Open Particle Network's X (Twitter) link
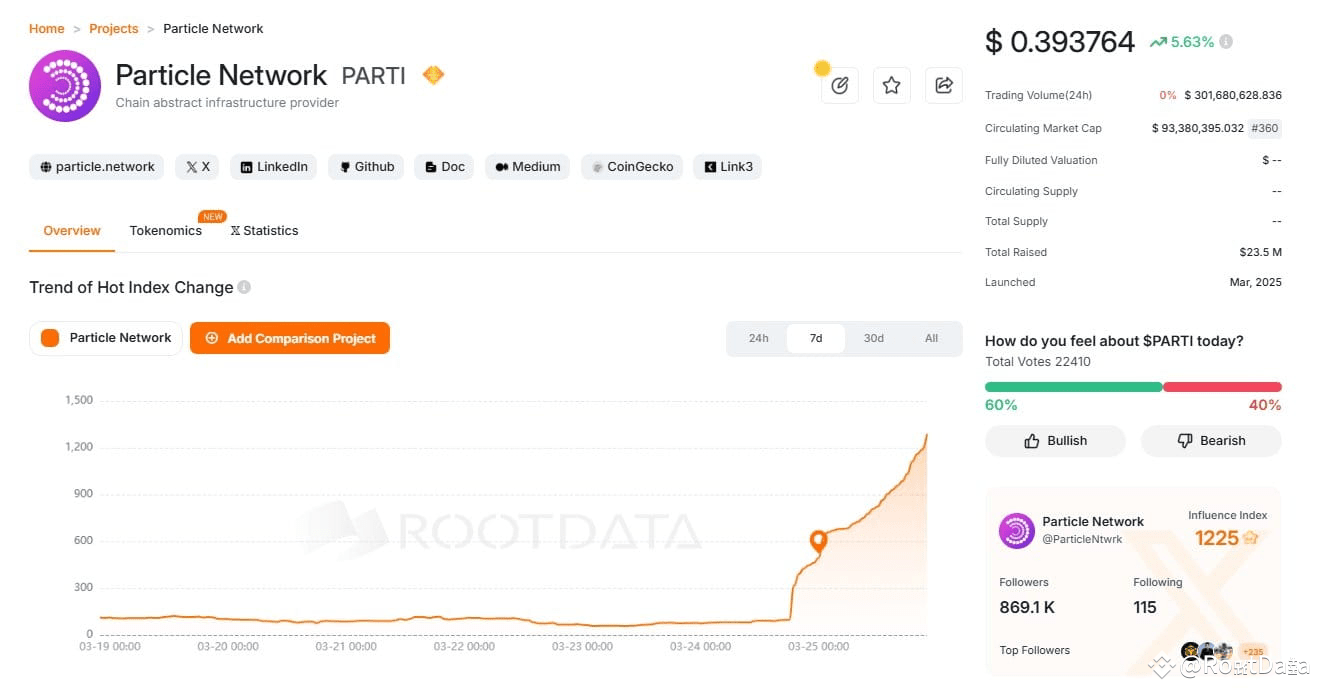Viewport: 1318px width, 688px height. click(x=197, y=166)
